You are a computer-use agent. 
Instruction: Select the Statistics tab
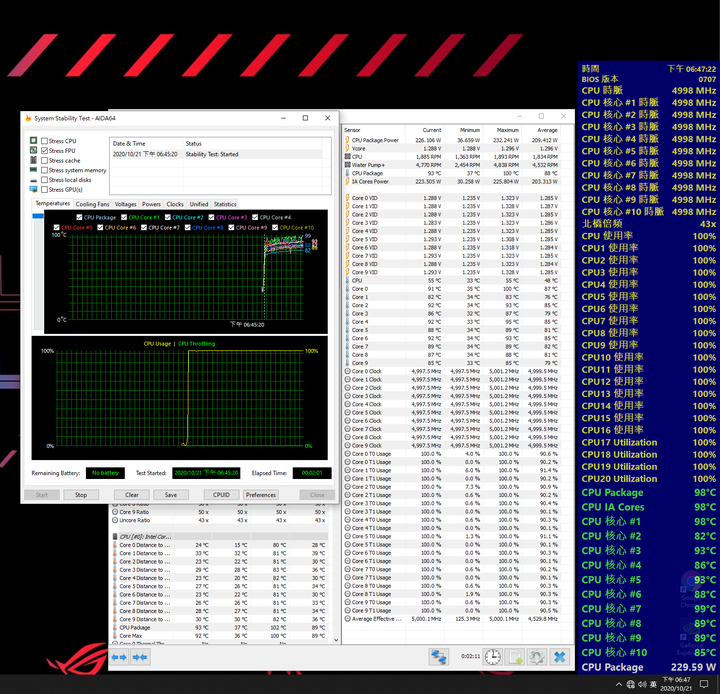pos(225,204)
